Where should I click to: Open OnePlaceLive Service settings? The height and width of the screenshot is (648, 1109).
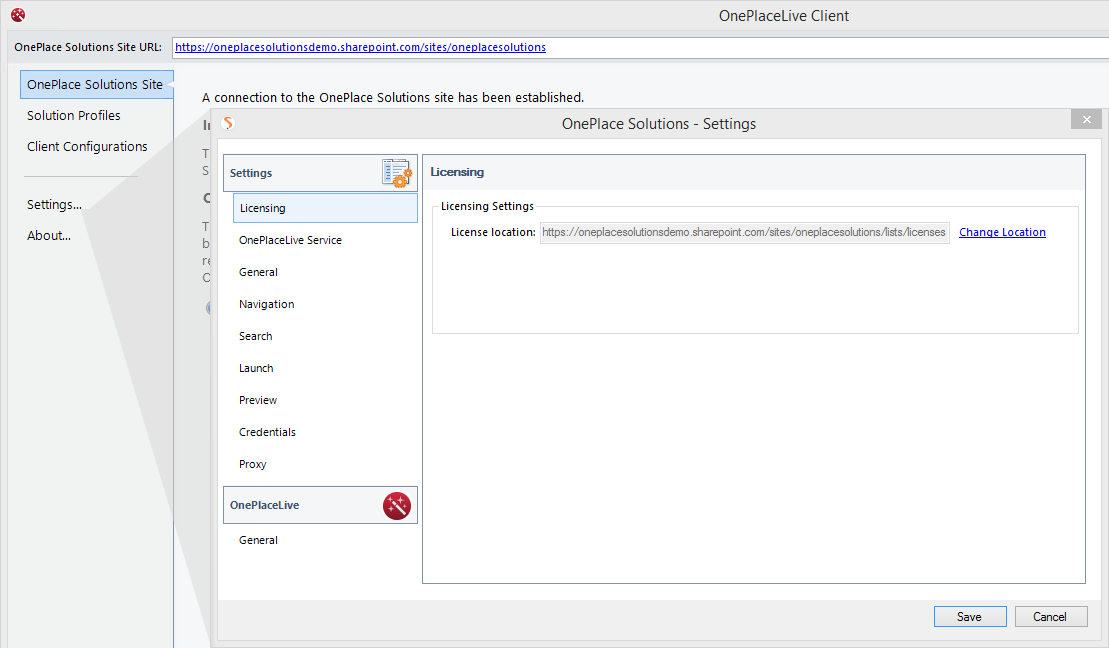click(x=290, y=241)
